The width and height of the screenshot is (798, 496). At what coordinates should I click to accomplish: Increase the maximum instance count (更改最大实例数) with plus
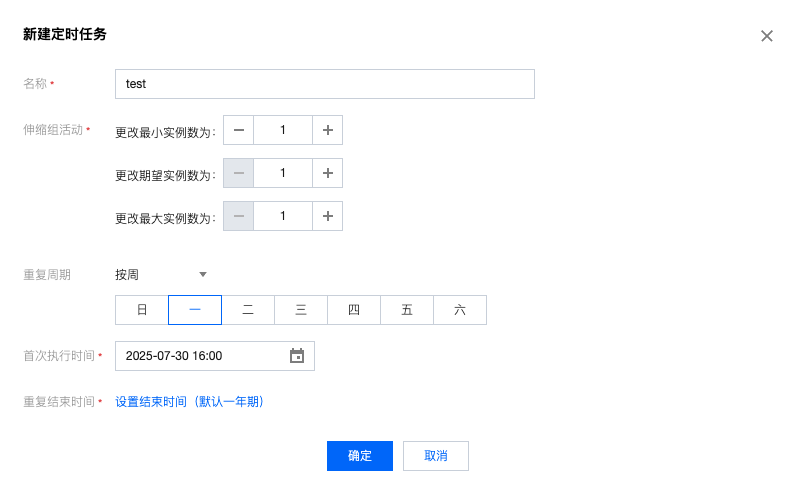click(328, 216)
